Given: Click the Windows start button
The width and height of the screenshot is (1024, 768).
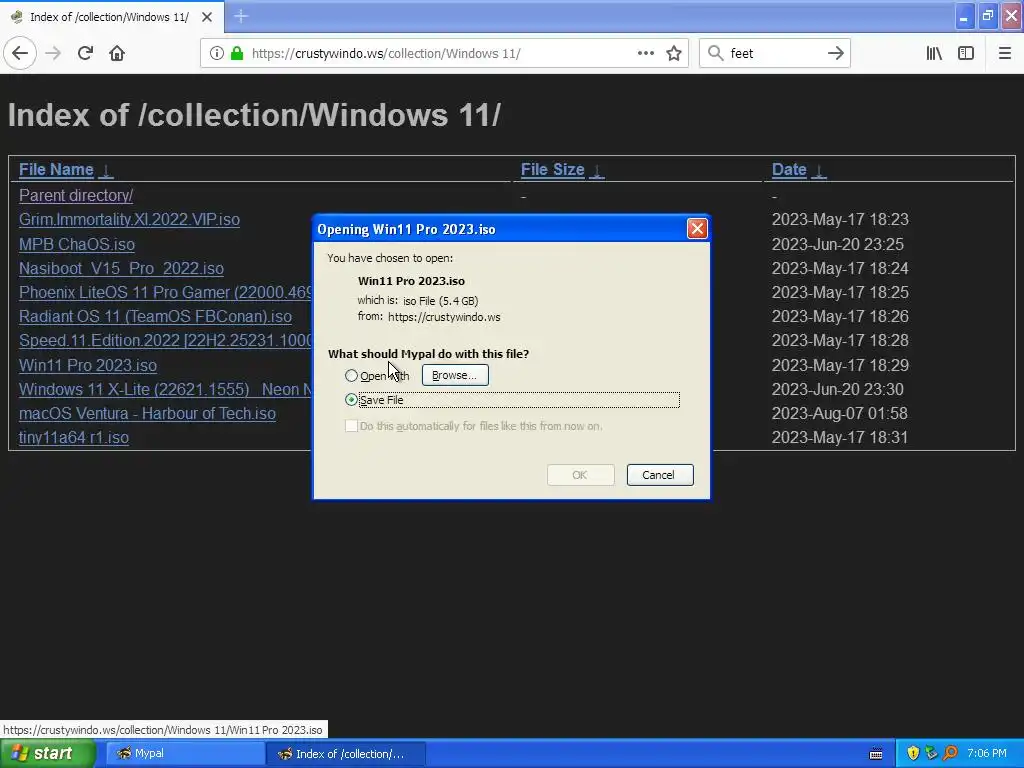Looking at the screenshot, I should pyautogui.click(x=47, y=754).
